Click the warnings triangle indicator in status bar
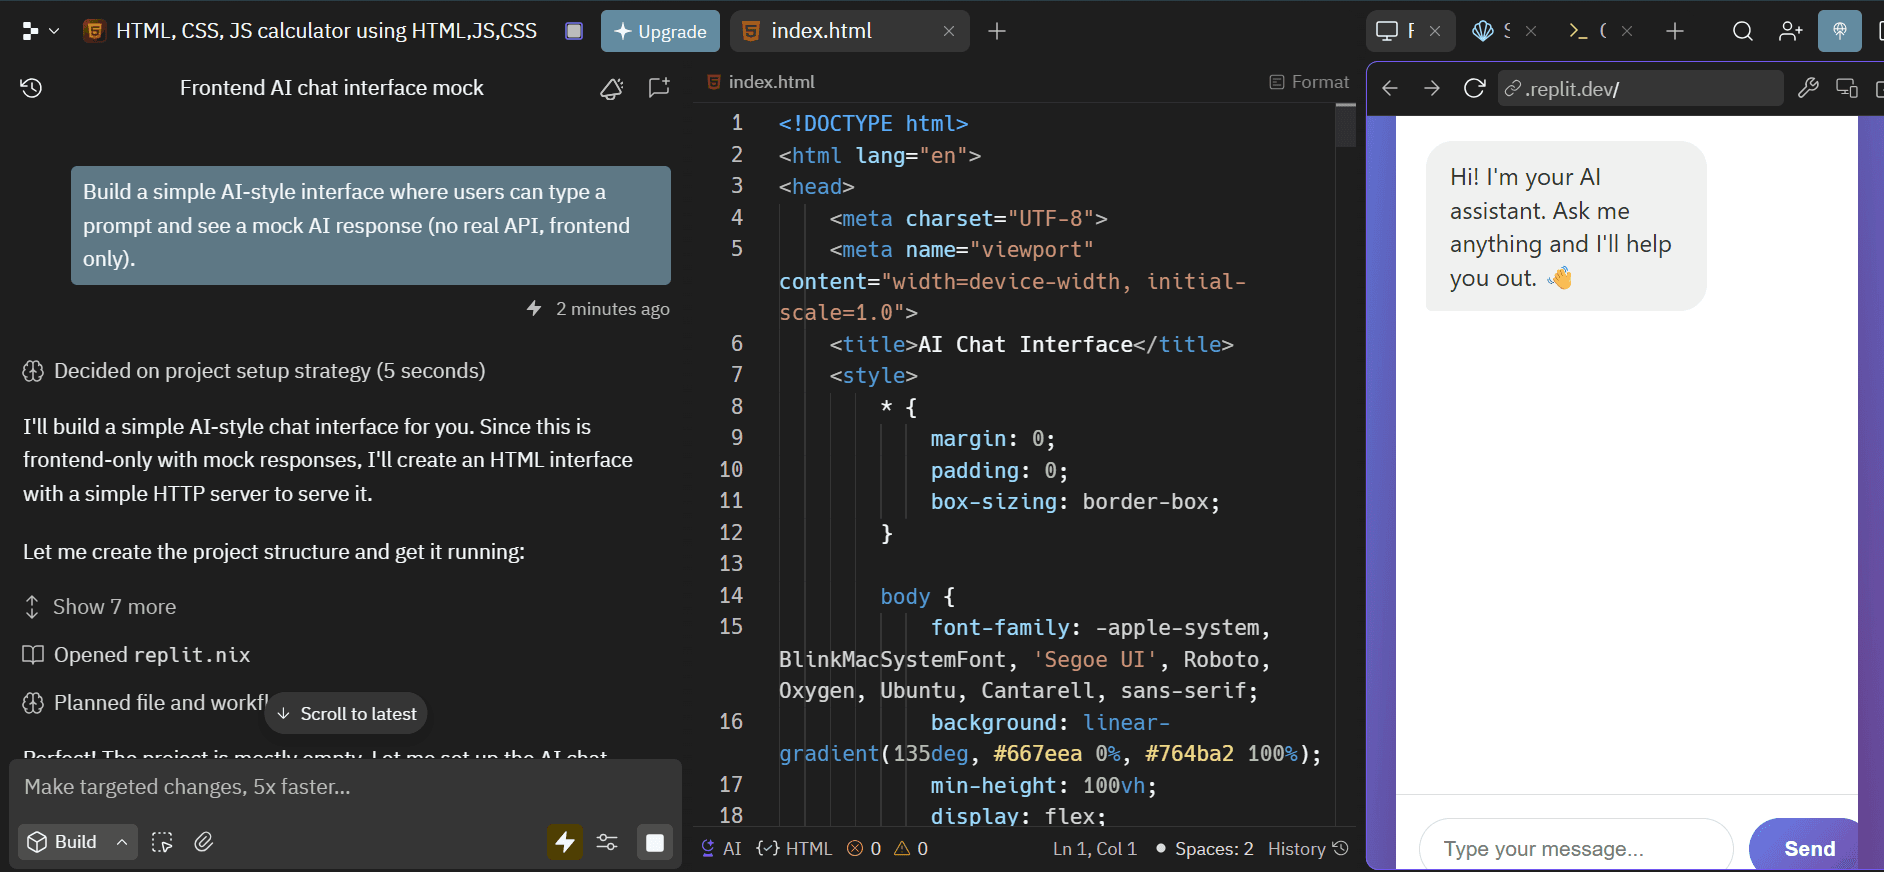The image size is (1884, 872). [911, 848]
